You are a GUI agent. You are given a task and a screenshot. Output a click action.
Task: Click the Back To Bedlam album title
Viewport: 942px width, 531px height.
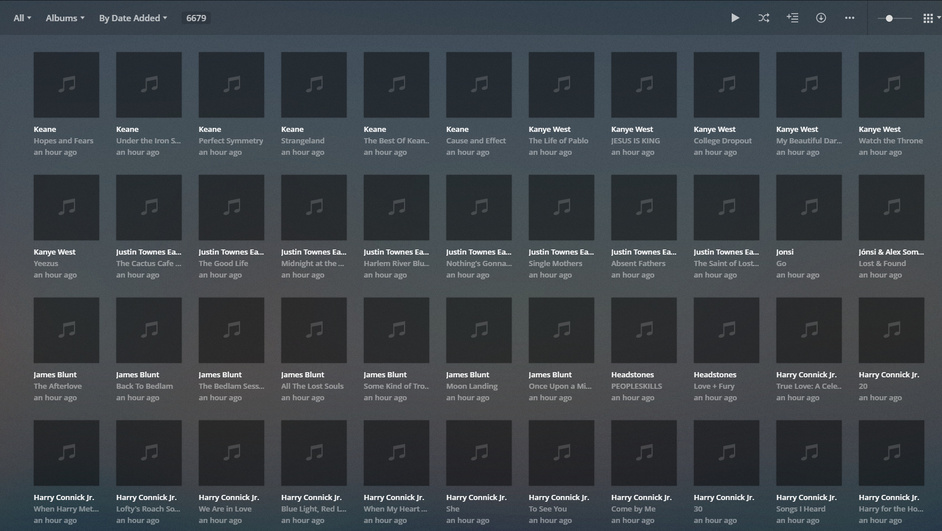click(x=144, y=386)
